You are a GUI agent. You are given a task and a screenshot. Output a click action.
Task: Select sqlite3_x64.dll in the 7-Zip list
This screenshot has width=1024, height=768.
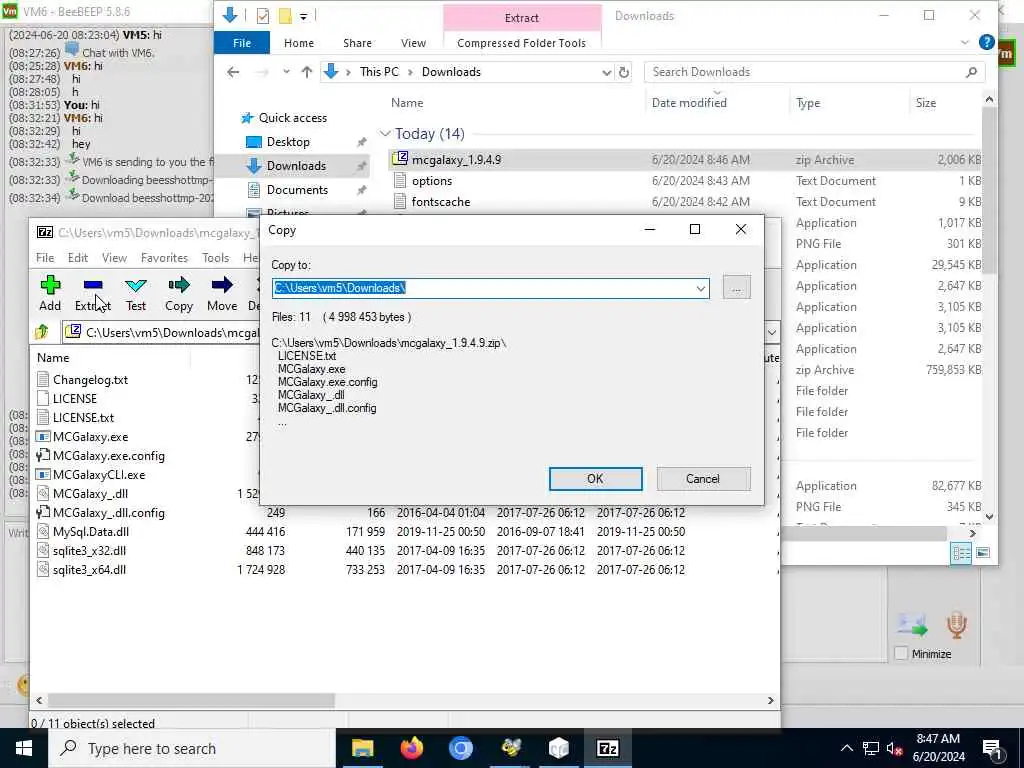[89, 569]
